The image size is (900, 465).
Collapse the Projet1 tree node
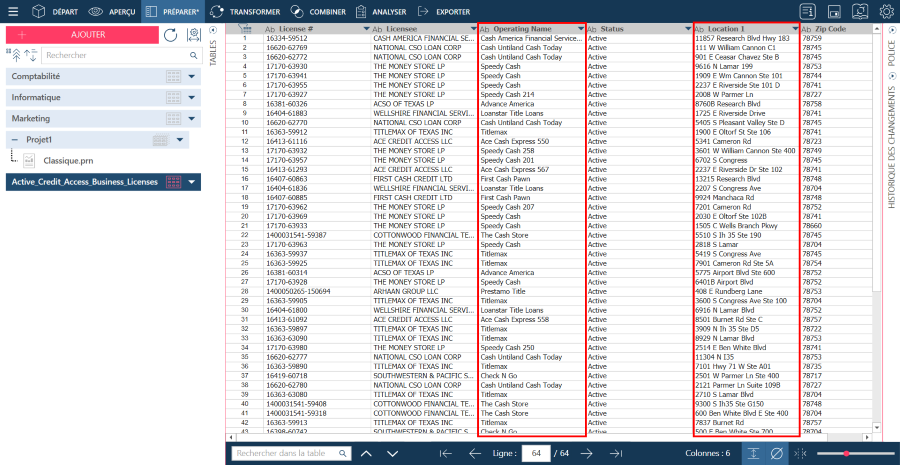click(x=14, y=140)
